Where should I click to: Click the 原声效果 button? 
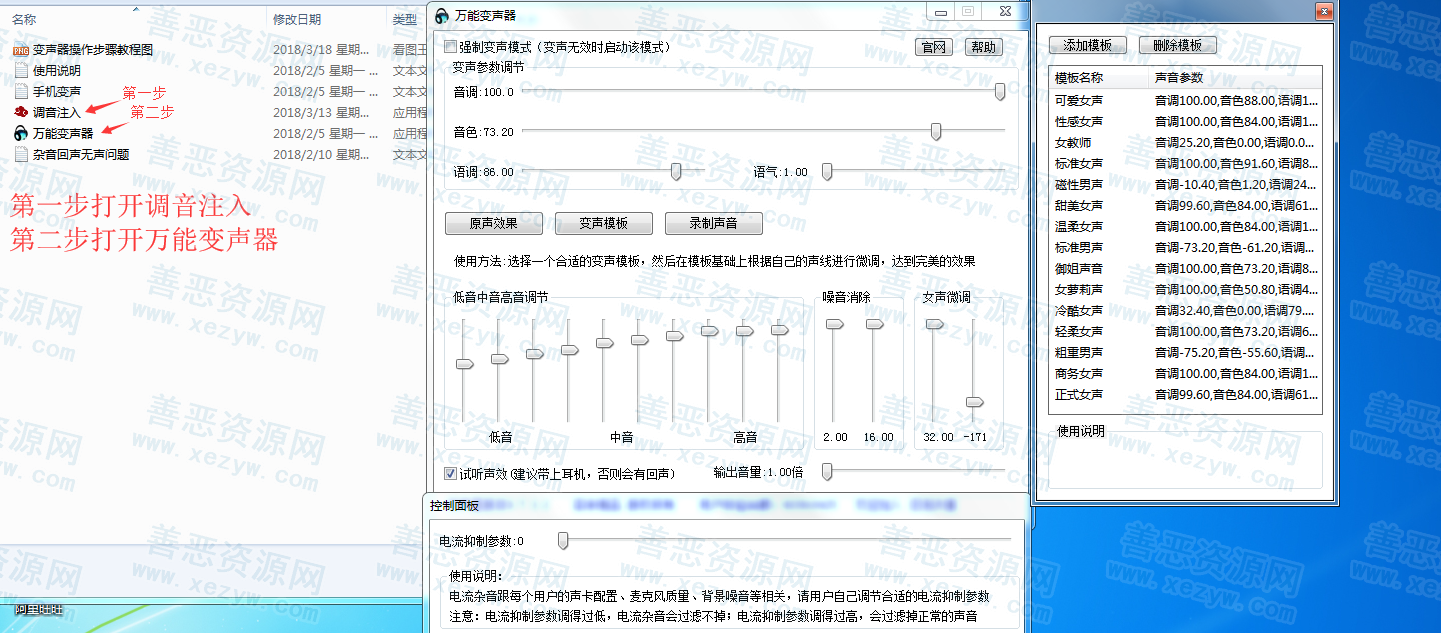[494, 223]
